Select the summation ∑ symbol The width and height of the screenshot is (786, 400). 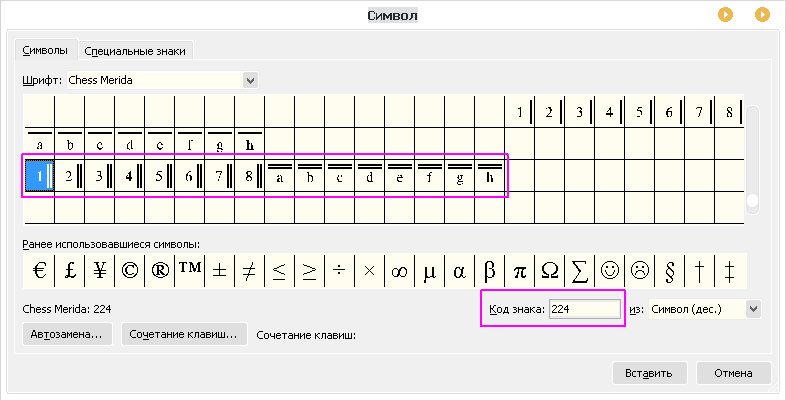coord(579,270)
